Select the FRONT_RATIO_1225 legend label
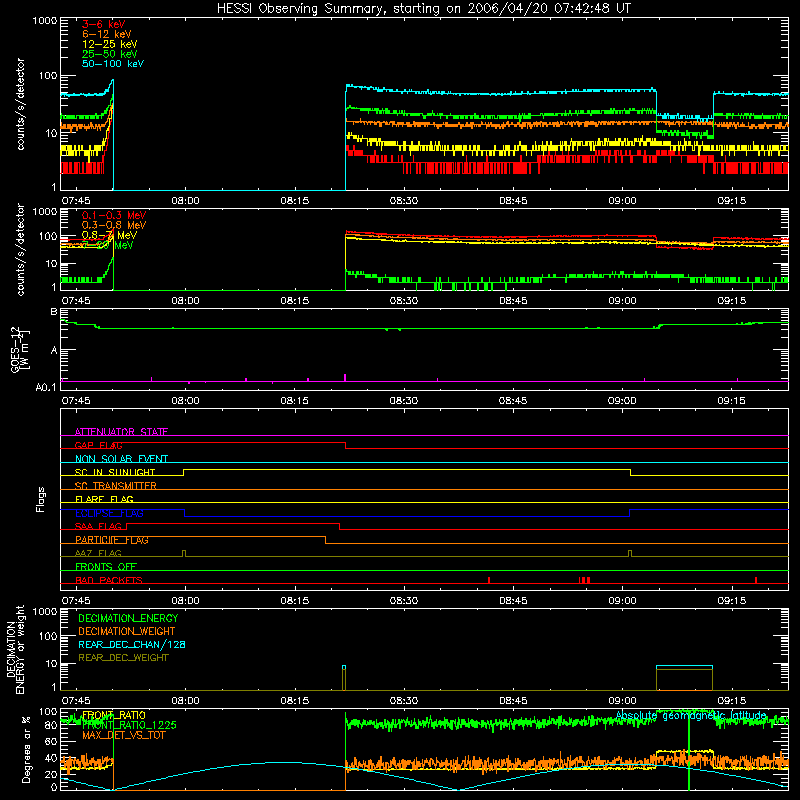Screen dimensions: 800x800 point(129,726)
